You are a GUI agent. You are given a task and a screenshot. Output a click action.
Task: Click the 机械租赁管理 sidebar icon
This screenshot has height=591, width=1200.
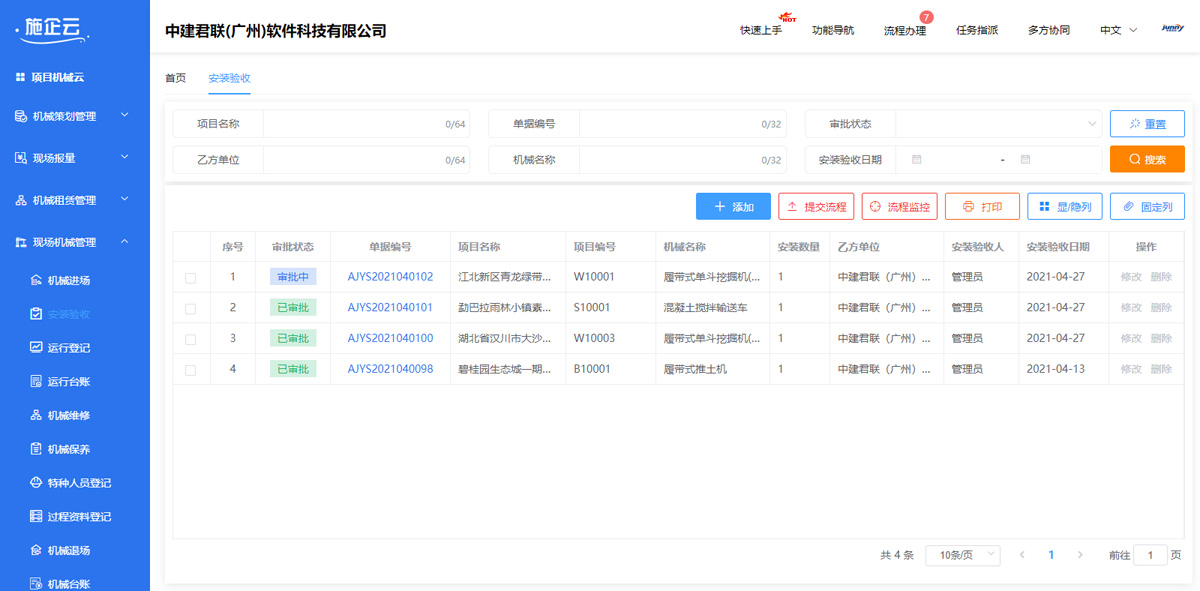(x=21, y=200)
